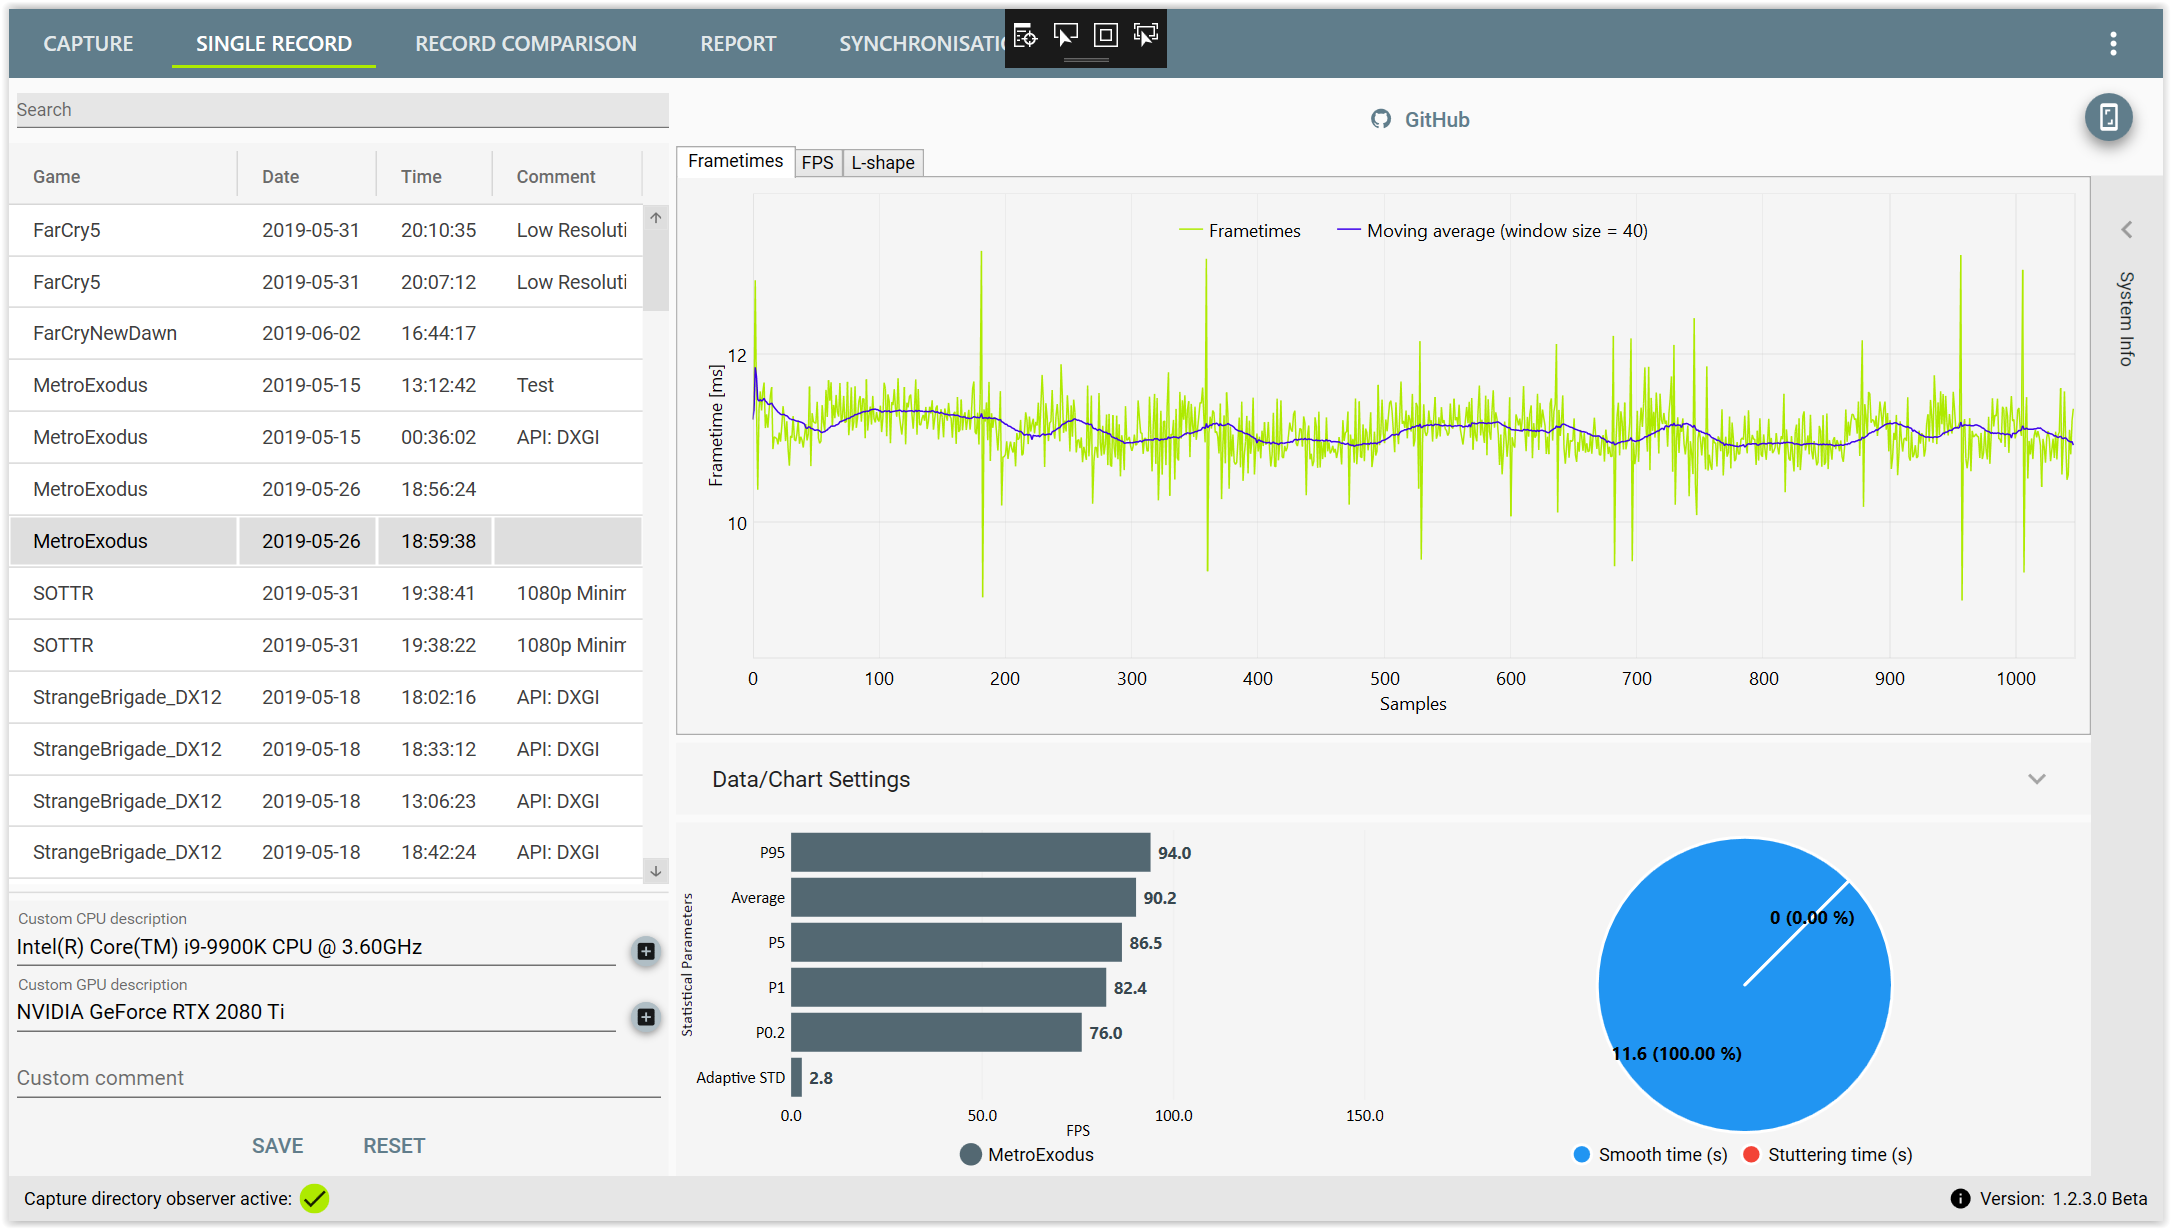Toggle the Display Layout Adorners icon

(x=1105, y=36)
